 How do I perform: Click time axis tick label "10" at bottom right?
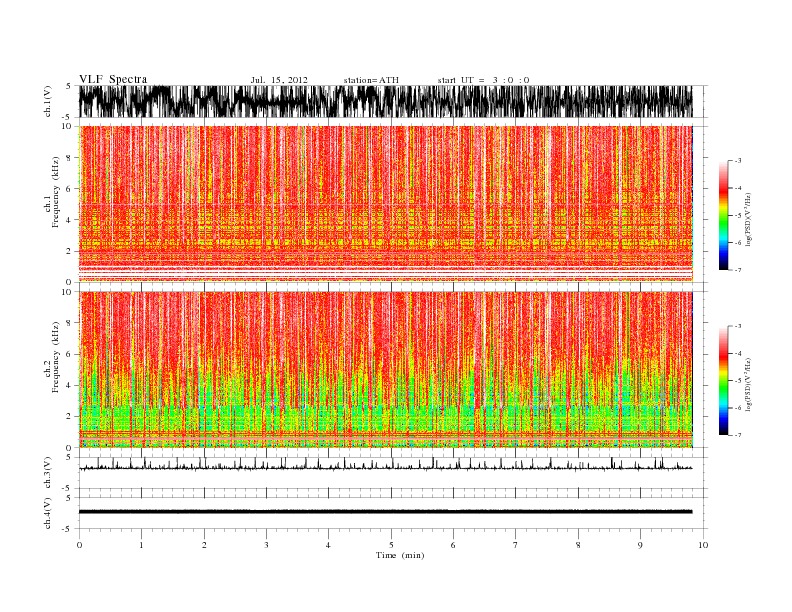click(703, 545)
